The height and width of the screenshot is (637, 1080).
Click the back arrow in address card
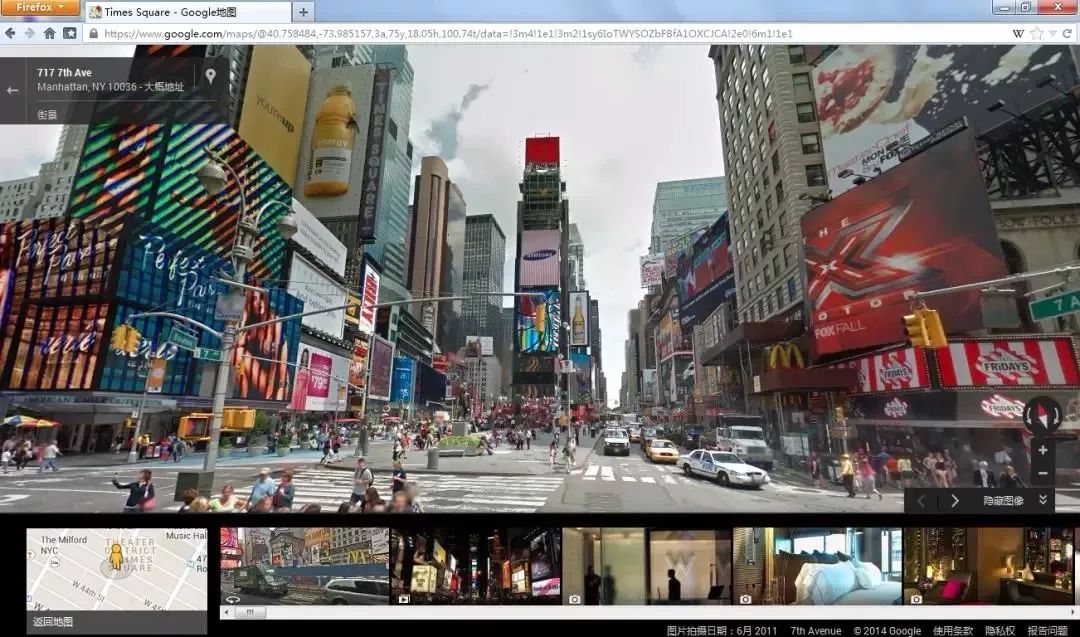12,90
